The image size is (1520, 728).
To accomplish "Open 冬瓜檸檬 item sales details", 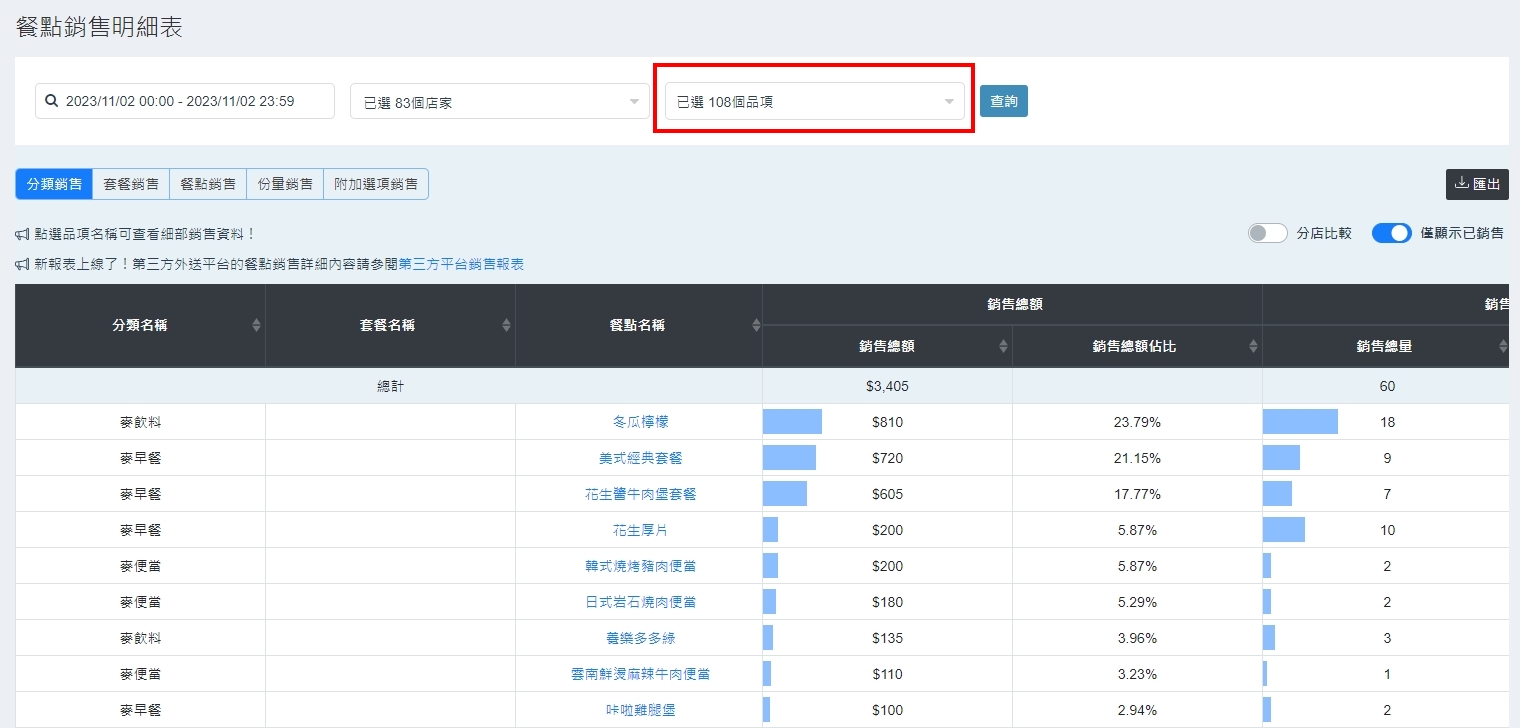I will [638, 422].
